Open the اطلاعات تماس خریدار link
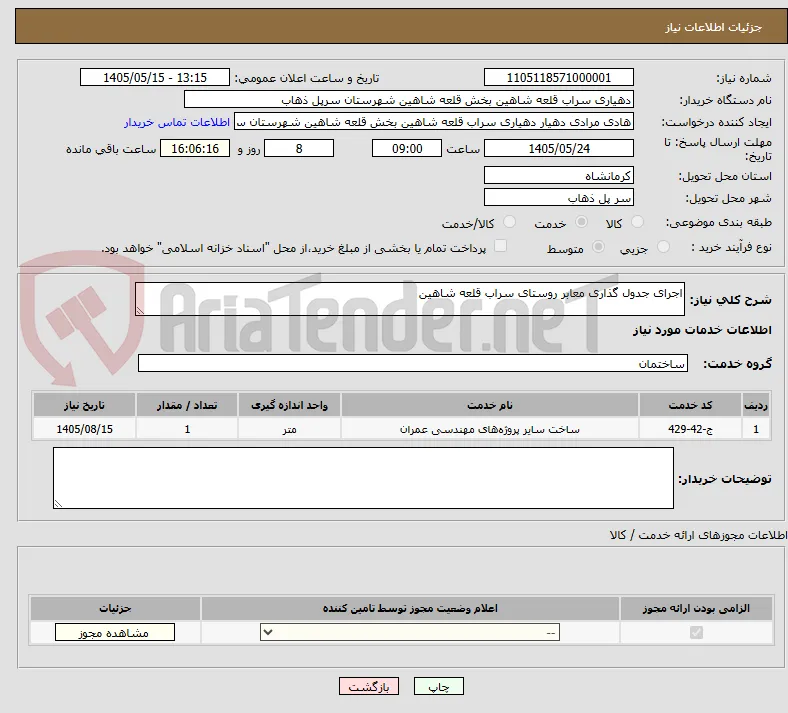 [x=177, y=122]
